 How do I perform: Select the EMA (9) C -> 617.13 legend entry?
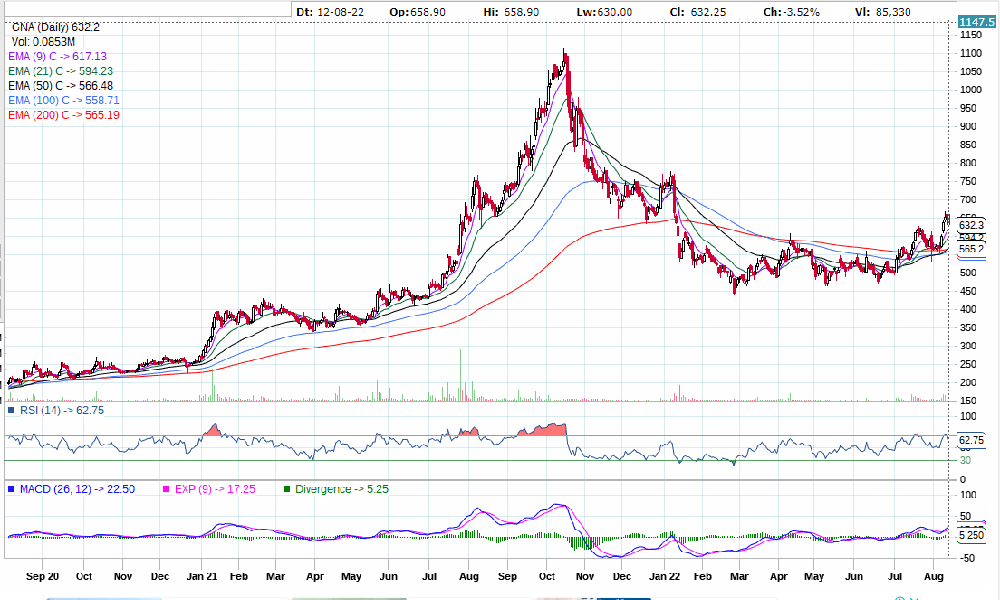[x=57, y=57]
